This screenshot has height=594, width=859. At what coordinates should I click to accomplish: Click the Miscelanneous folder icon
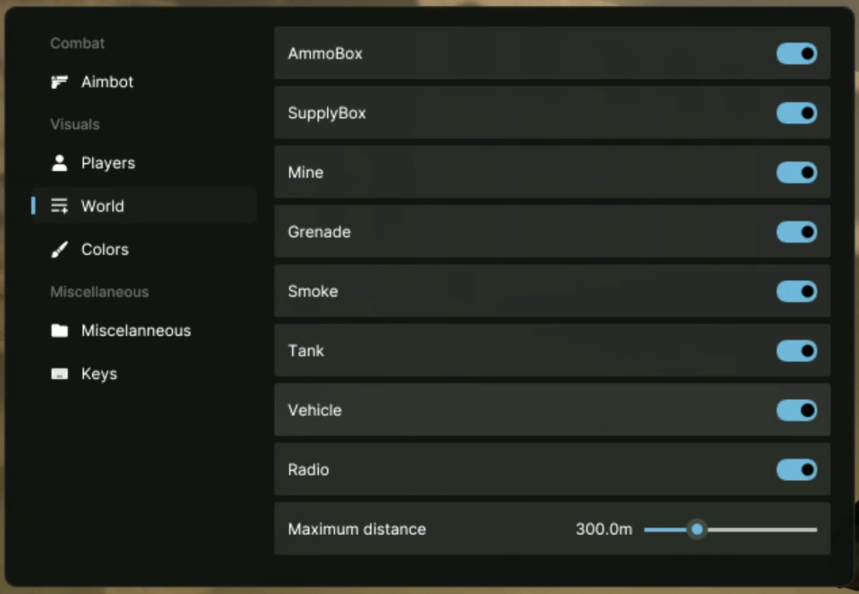(60, 330)
